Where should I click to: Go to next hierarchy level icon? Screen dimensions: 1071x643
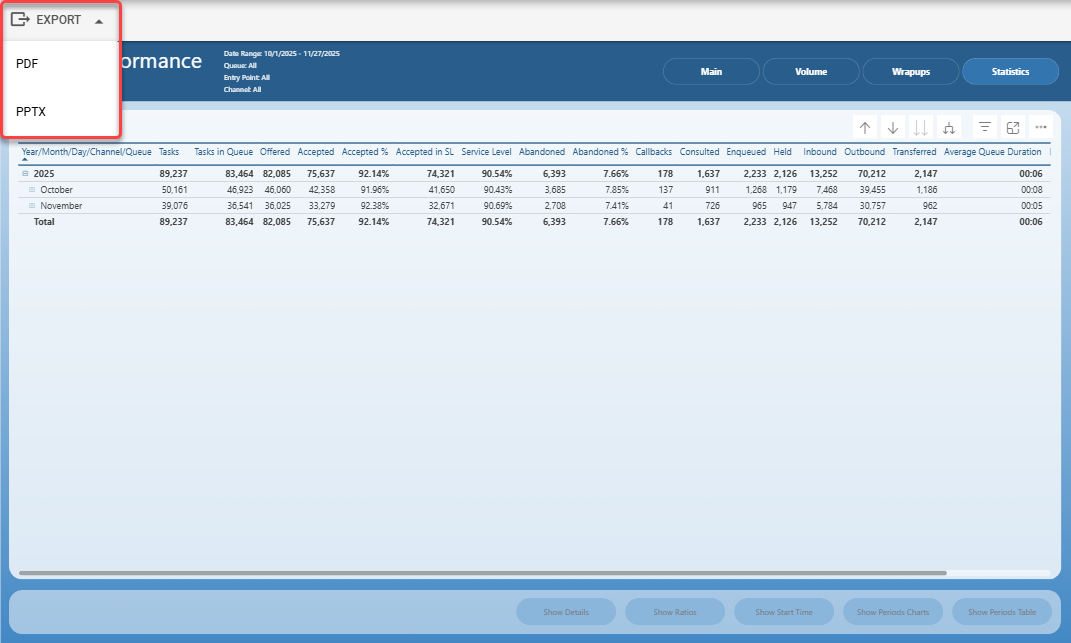(x=921, y=128)
